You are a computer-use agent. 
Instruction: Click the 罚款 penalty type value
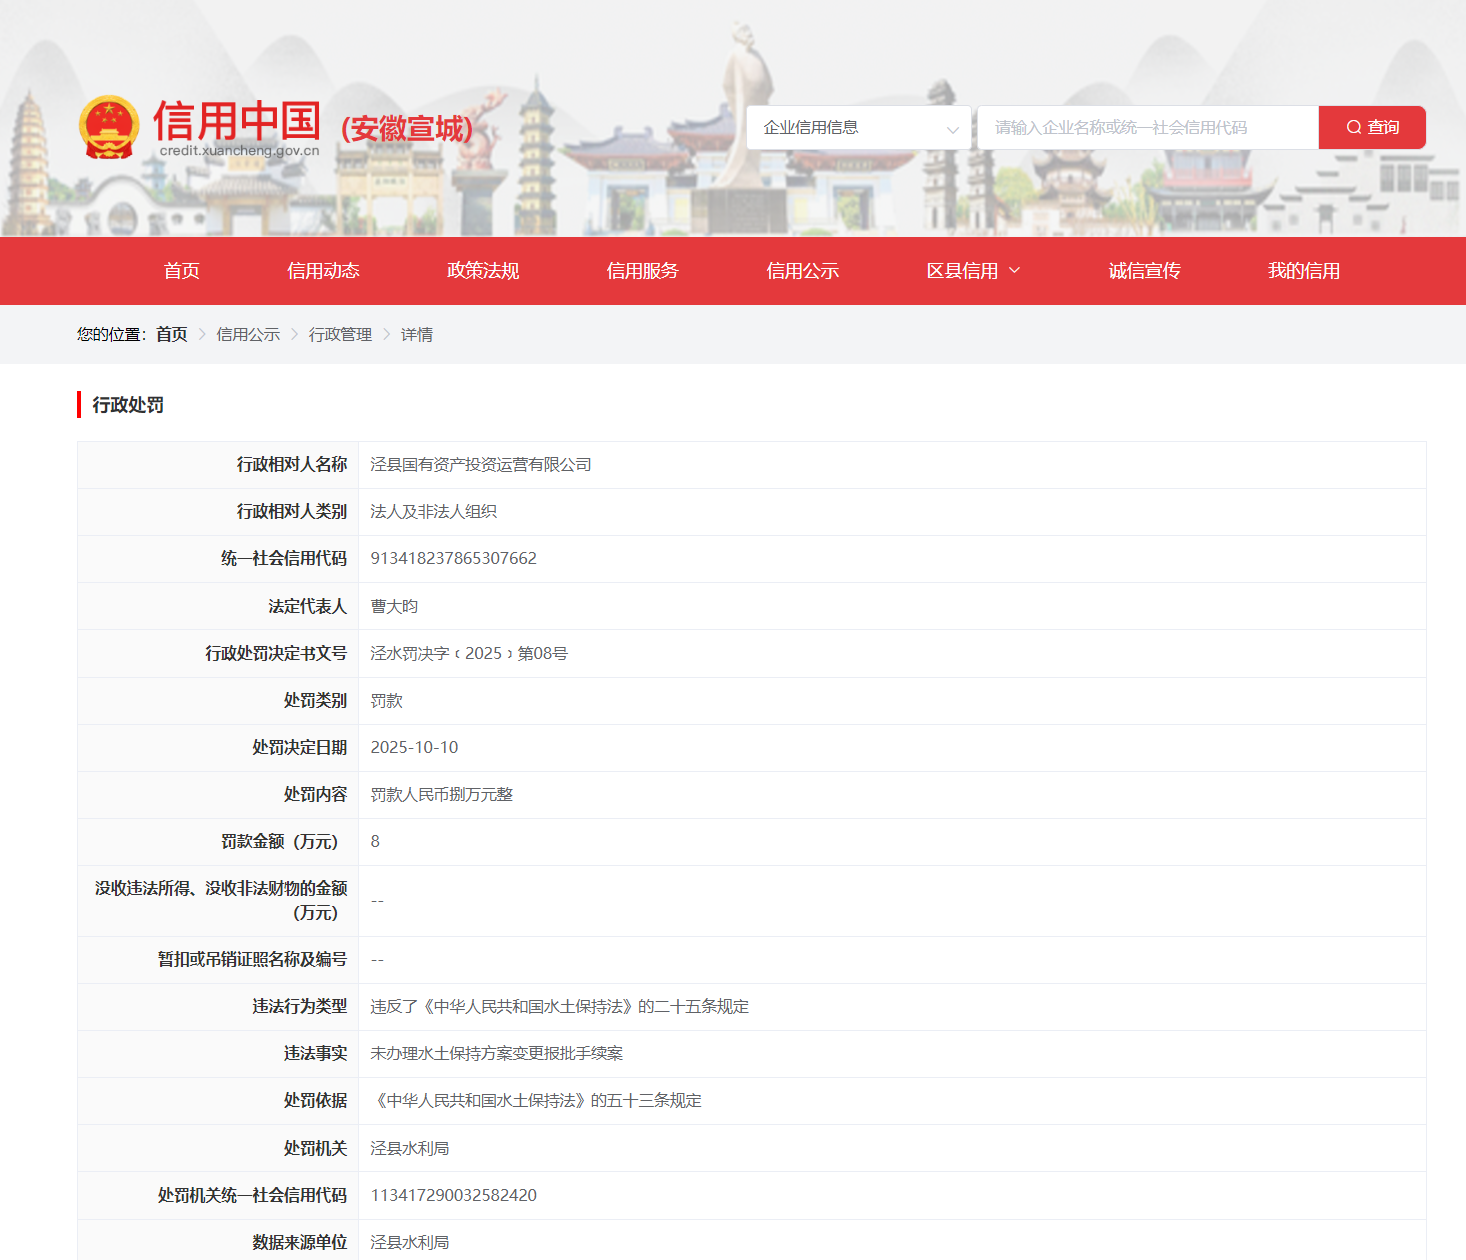(386, 701)
